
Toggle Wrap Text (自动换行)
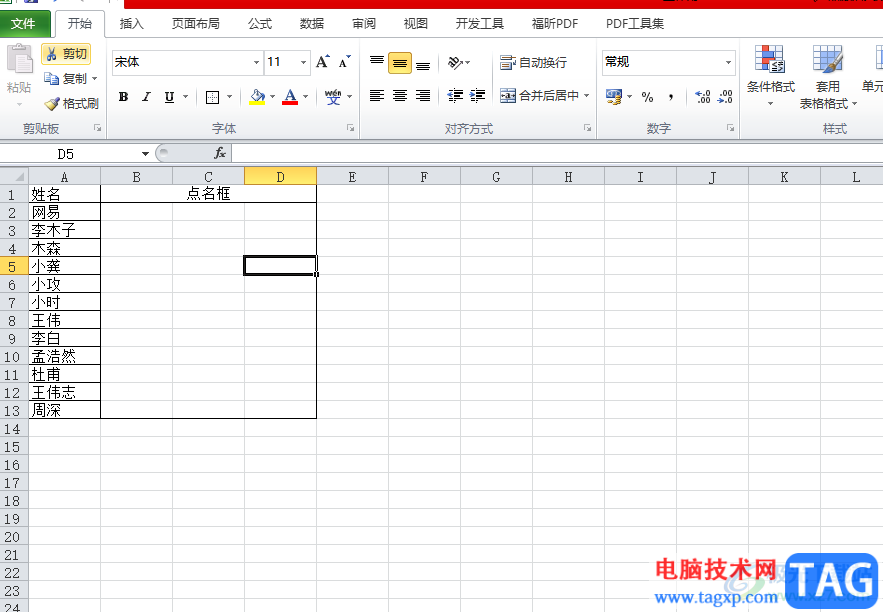click(533, 62)
